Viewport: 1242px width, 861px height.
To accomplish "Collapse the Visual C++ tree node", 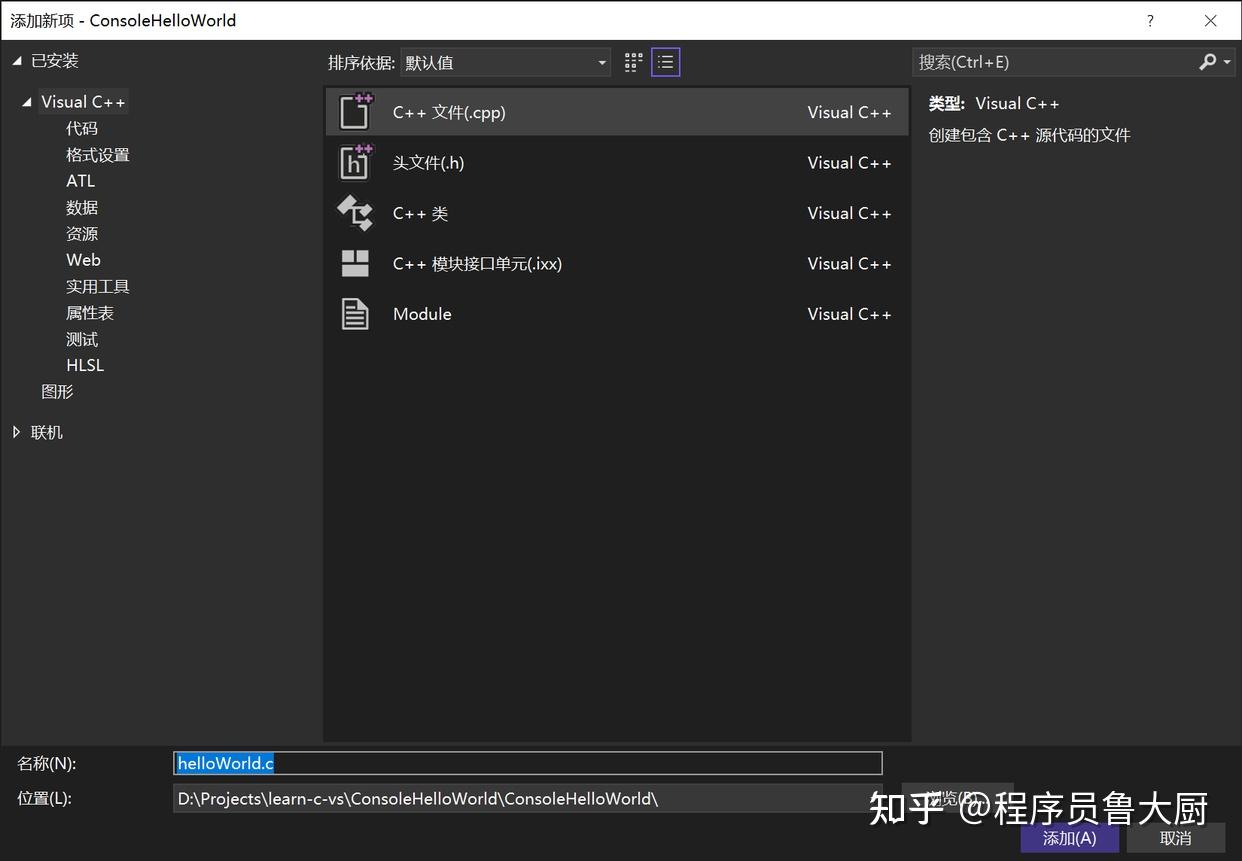I will point(28,101).
